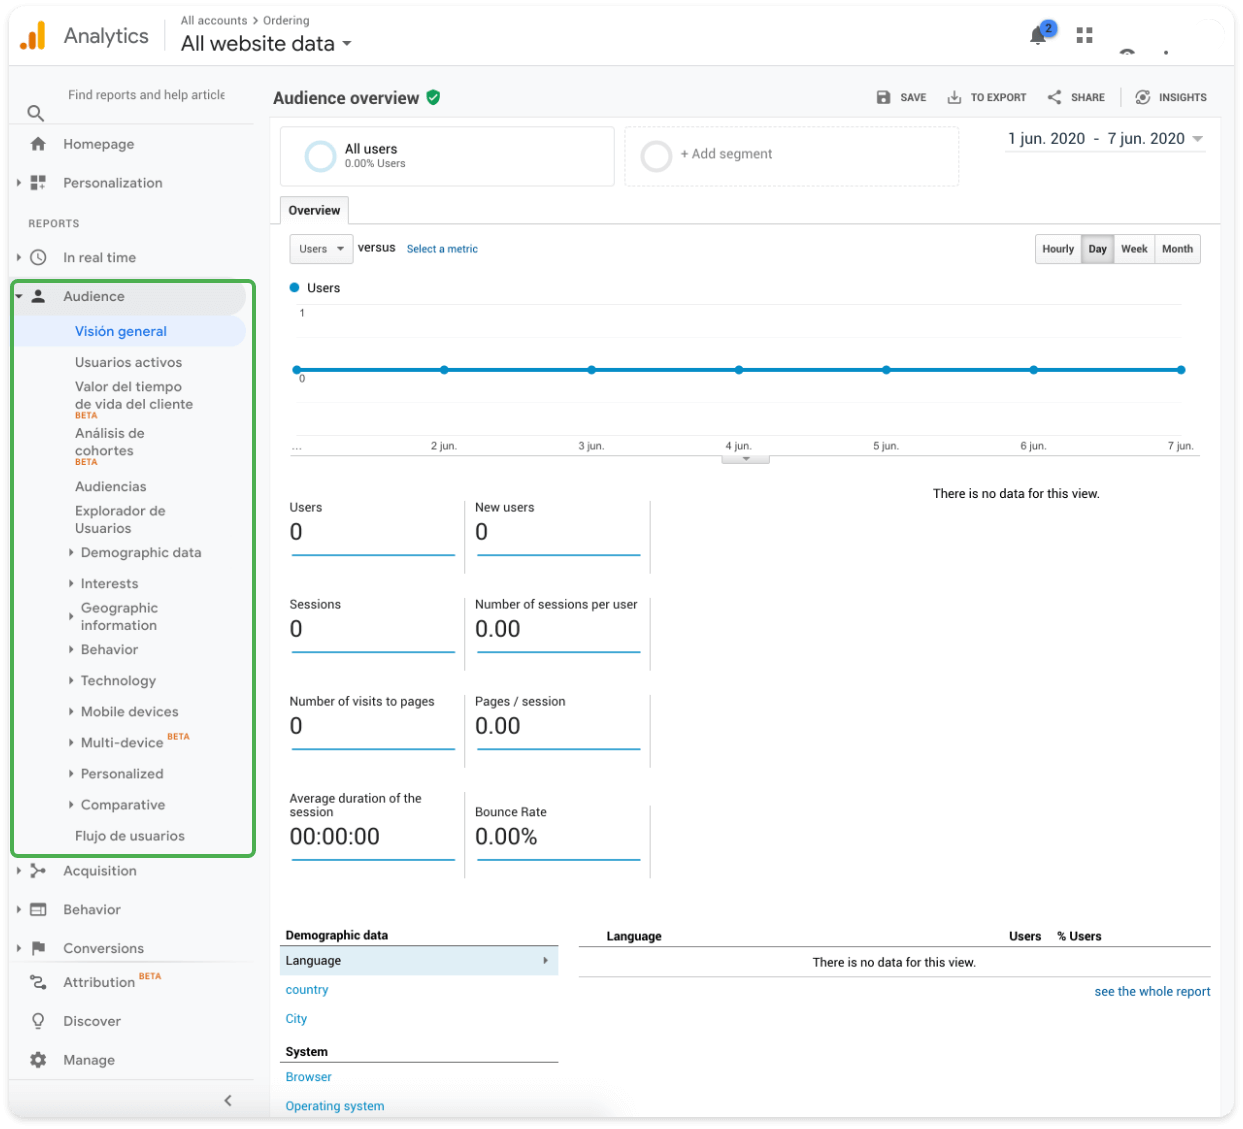
Task: Switch chart granularity to Hourly
Action: (x=1058, y=249)
